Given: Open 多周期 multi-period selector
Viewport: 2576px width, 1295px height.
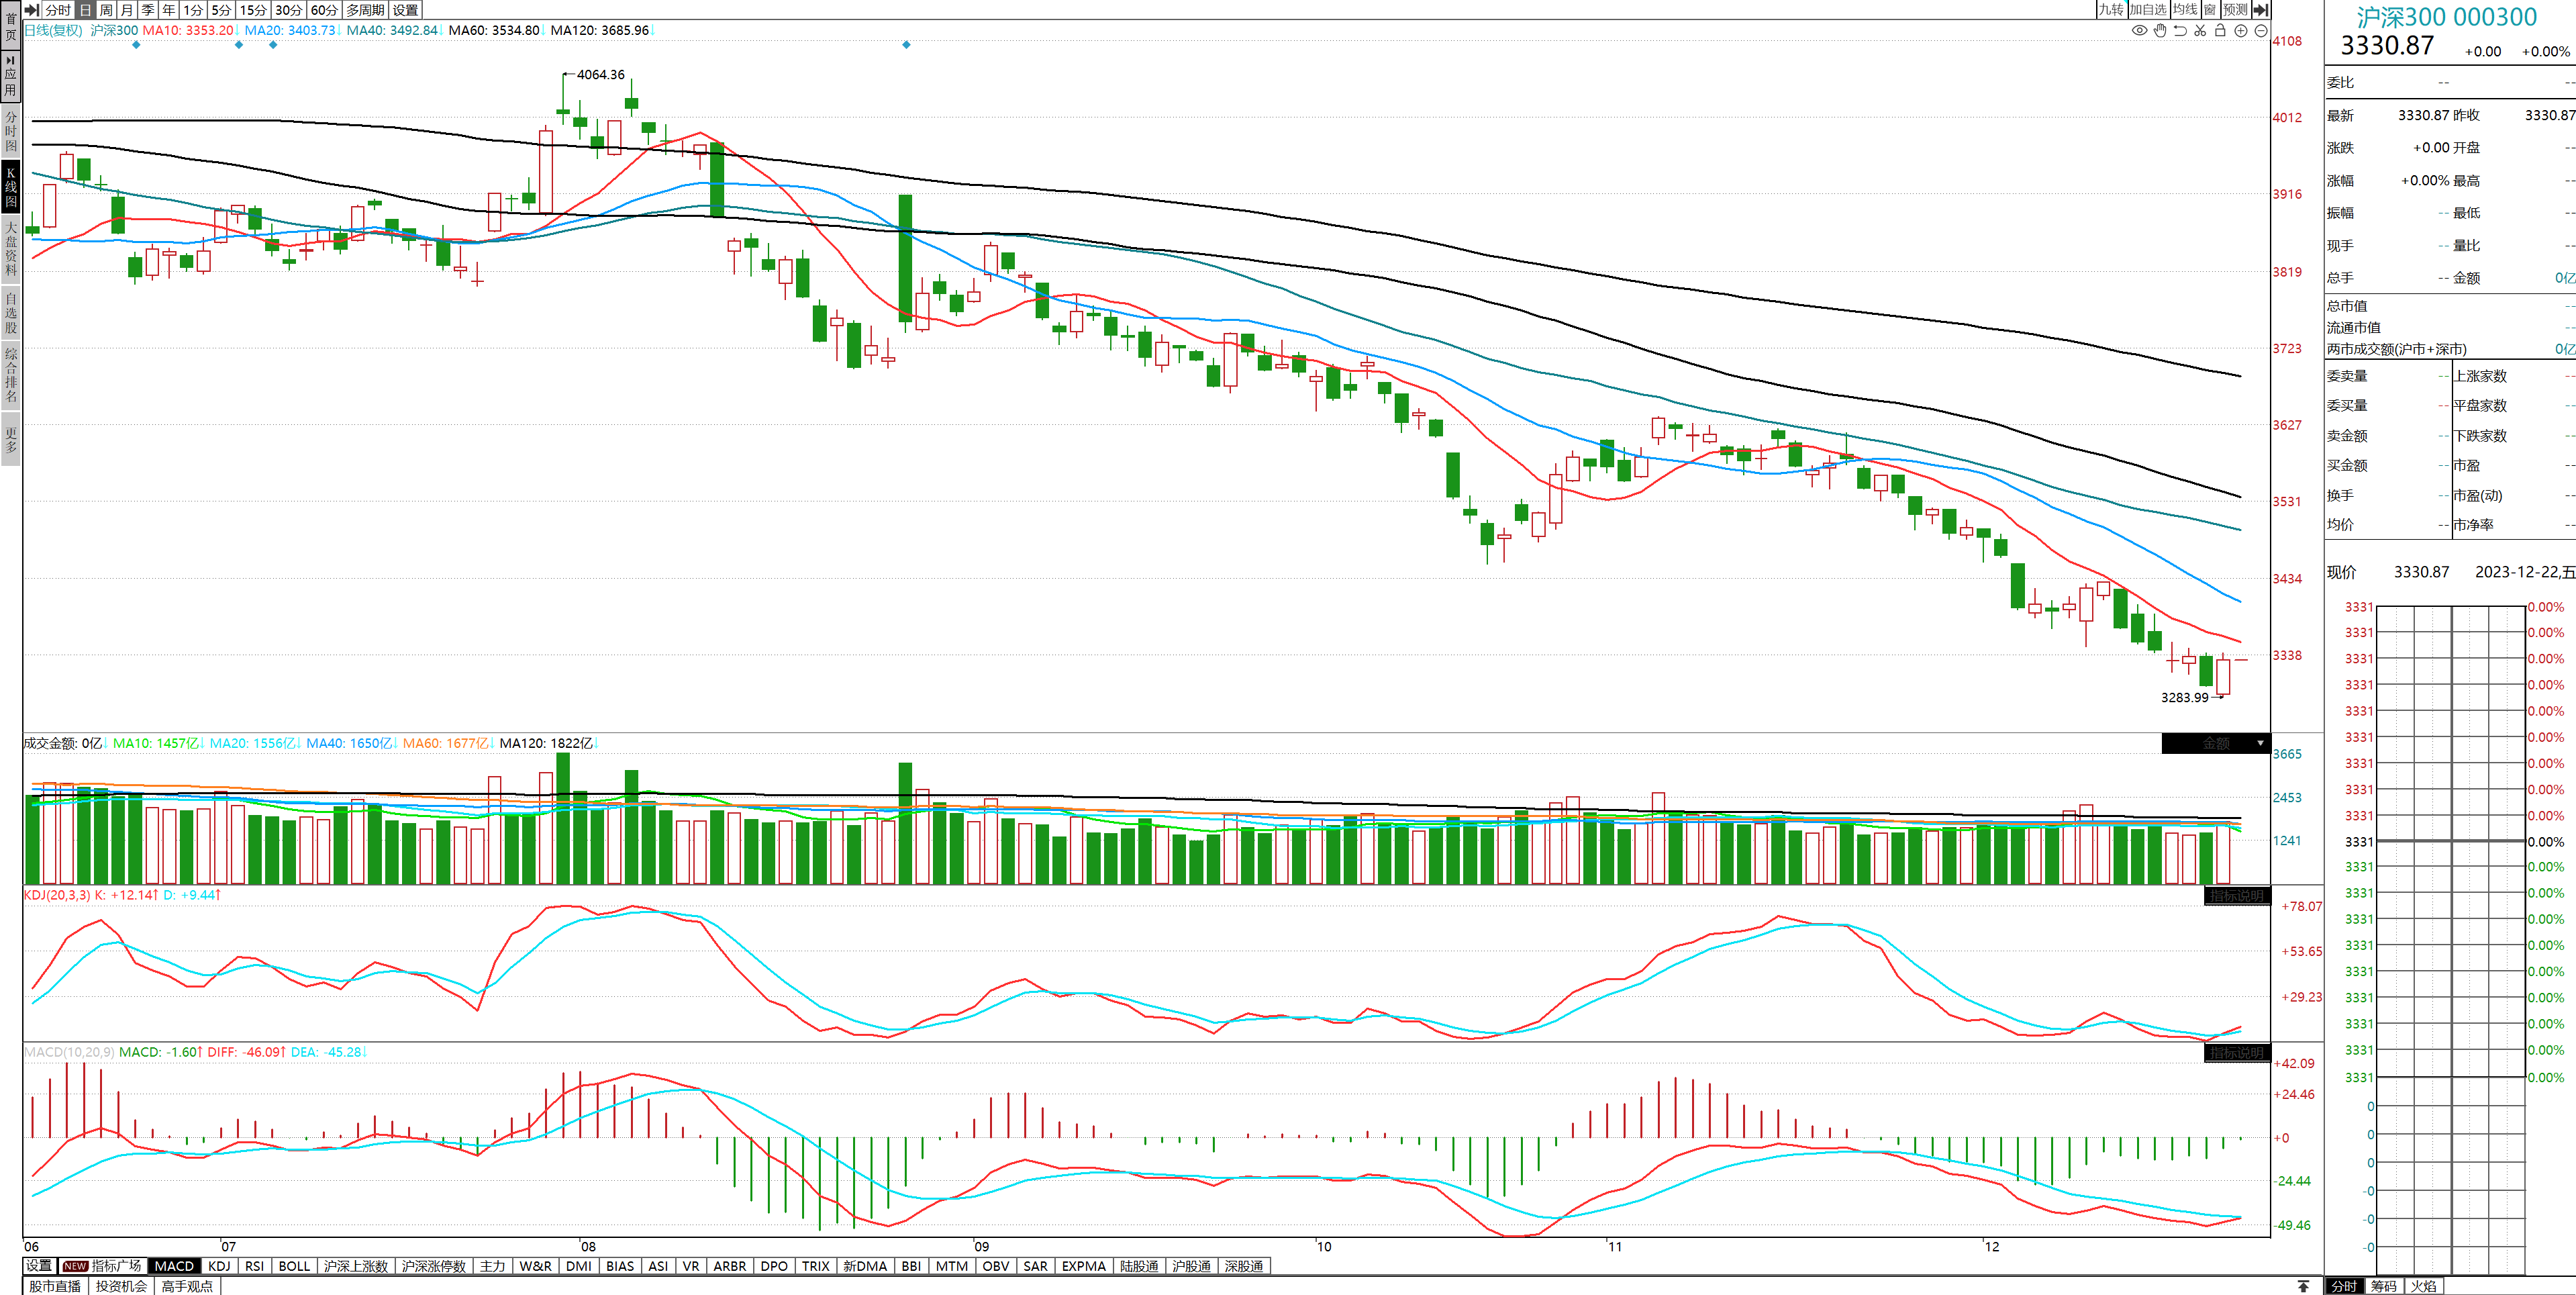Looking at the screenshot, I should [x=365, y=10].
